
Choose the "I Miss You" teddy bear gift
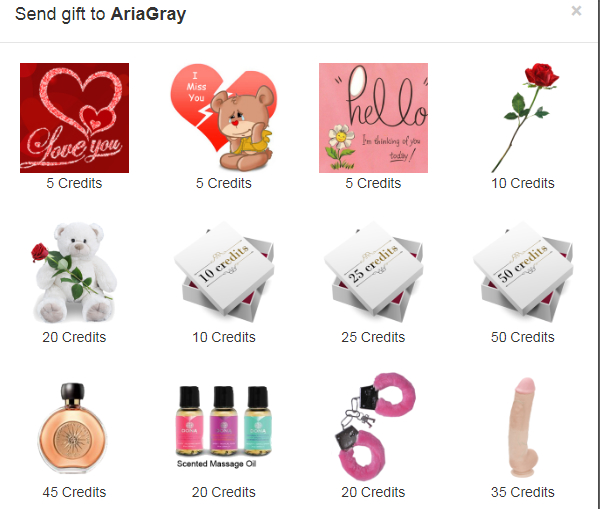223,118
